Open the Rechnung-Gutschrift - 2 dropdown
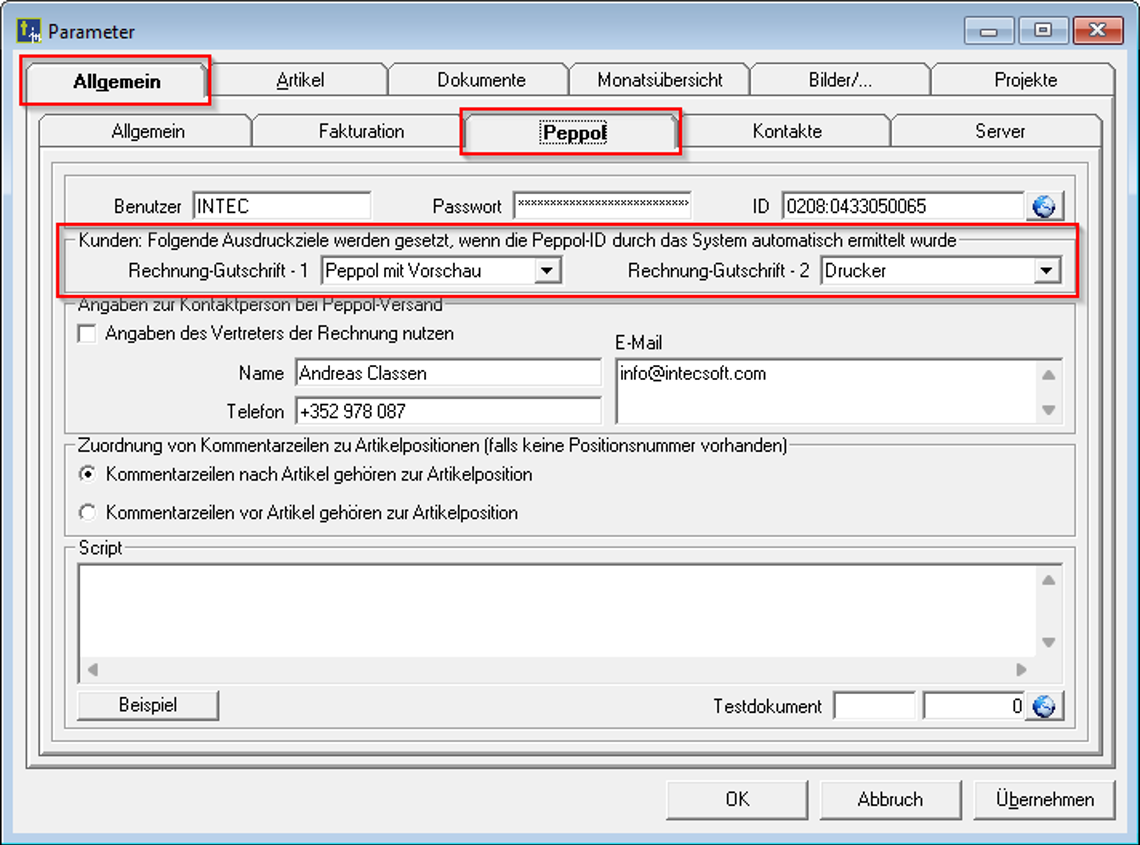 point(1046,270)
